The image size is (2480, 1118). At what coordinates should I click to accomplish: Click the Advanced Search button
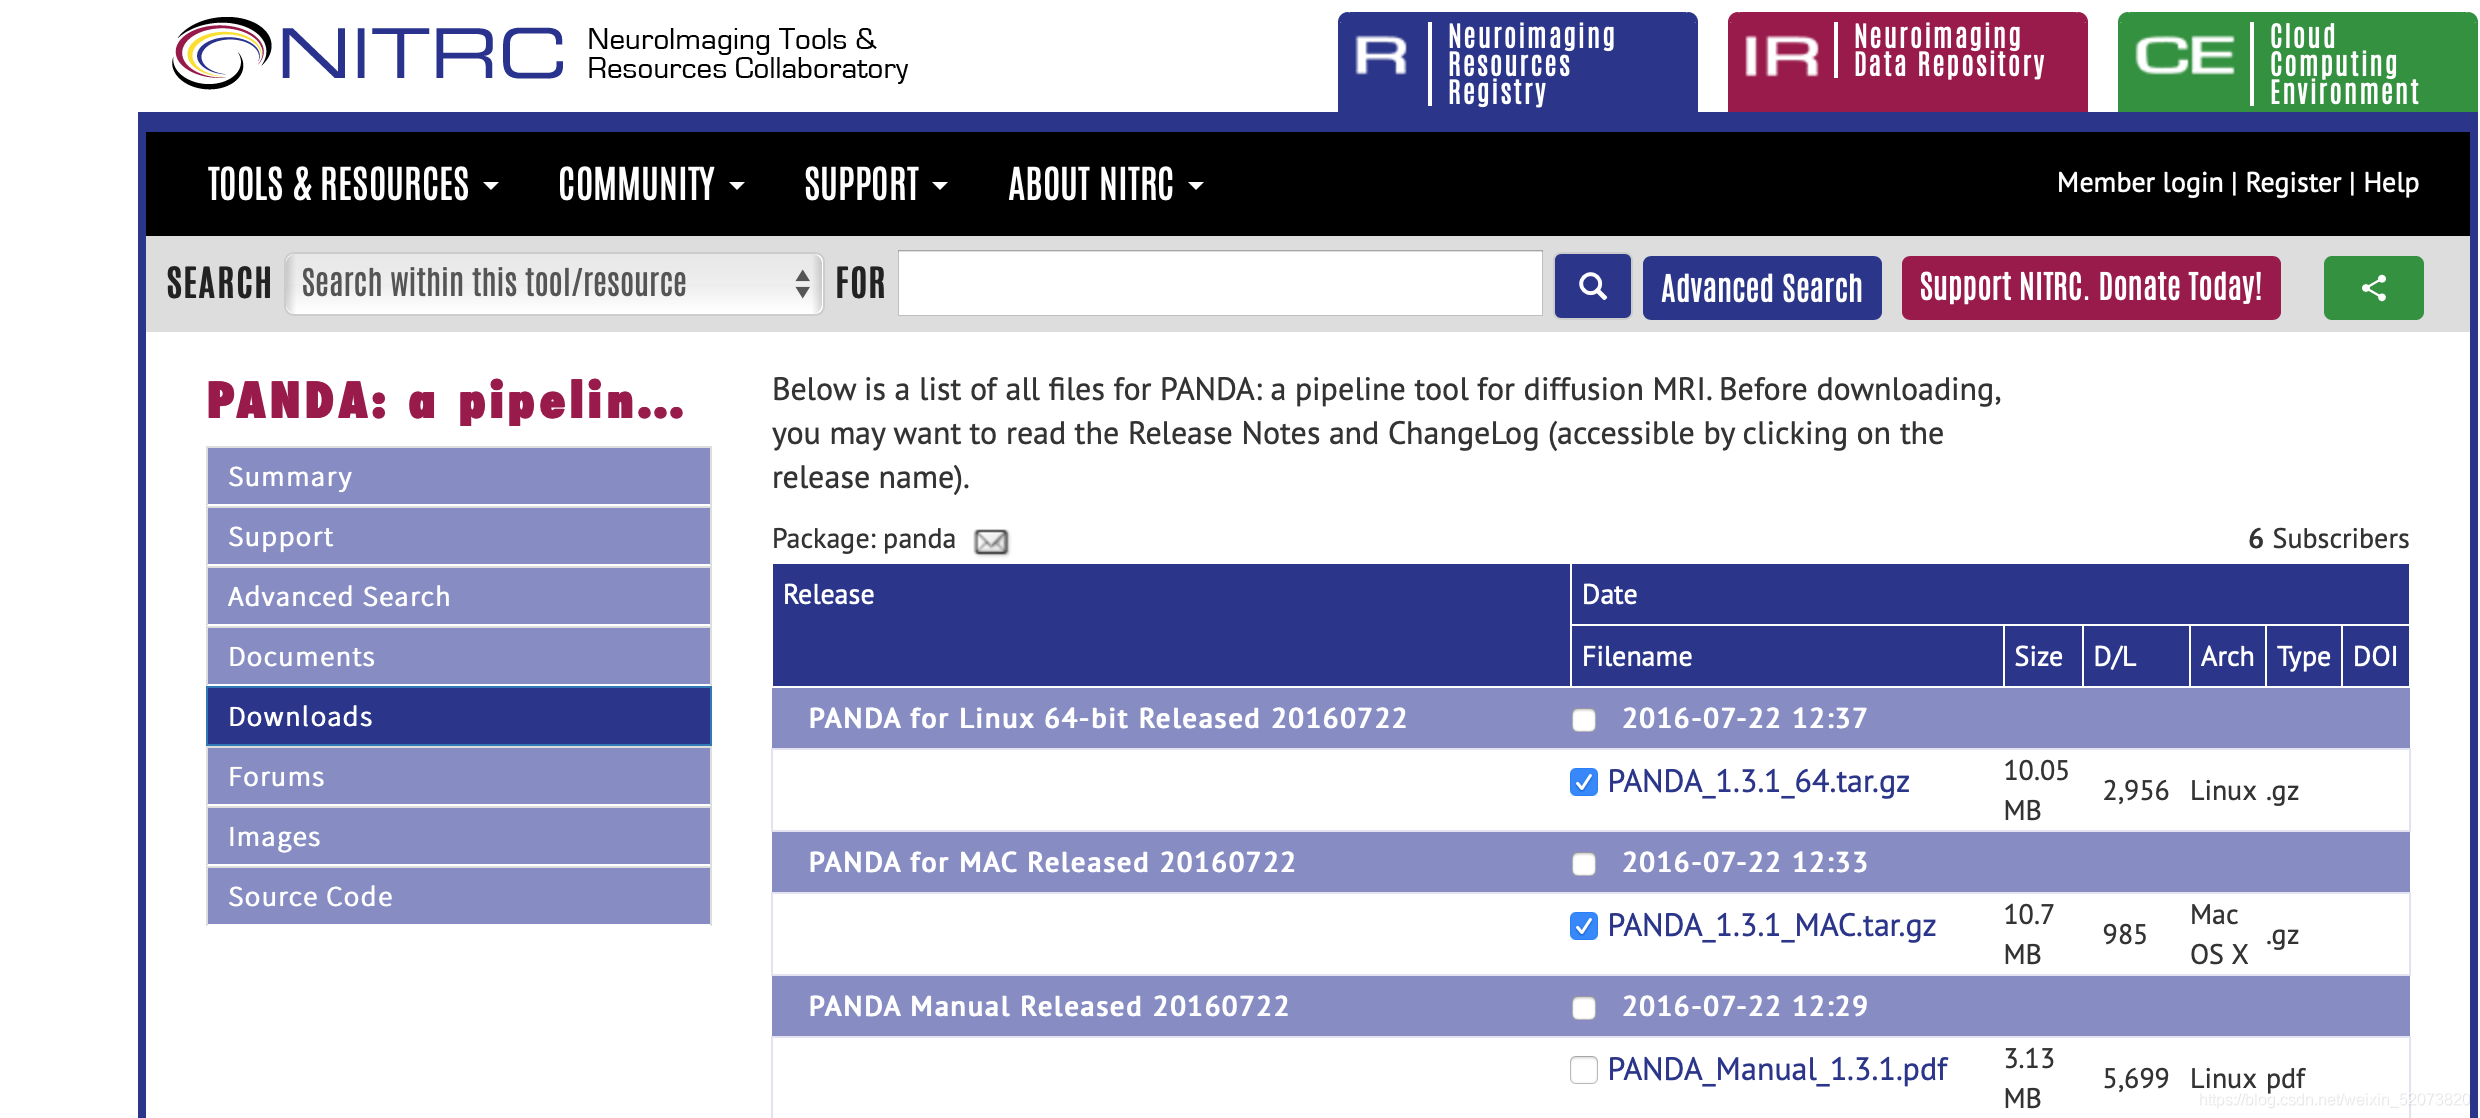coord(1762,288)
